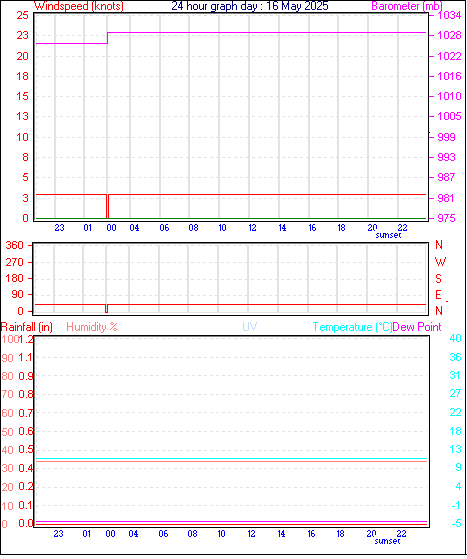Click wind direction scale value 360
The width and height of the screenshot is (467, 559).
14,245
